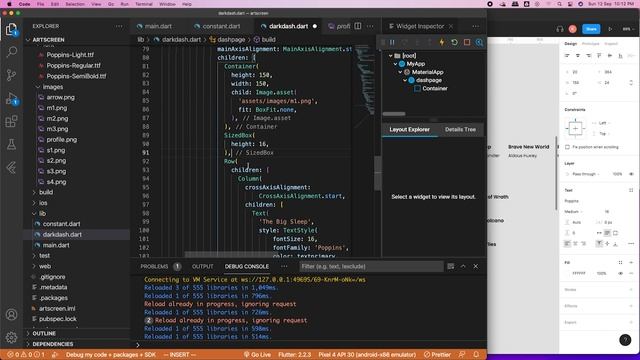Split the editor to the right
This screenshot has height=360, width=640.
(358, 26)
